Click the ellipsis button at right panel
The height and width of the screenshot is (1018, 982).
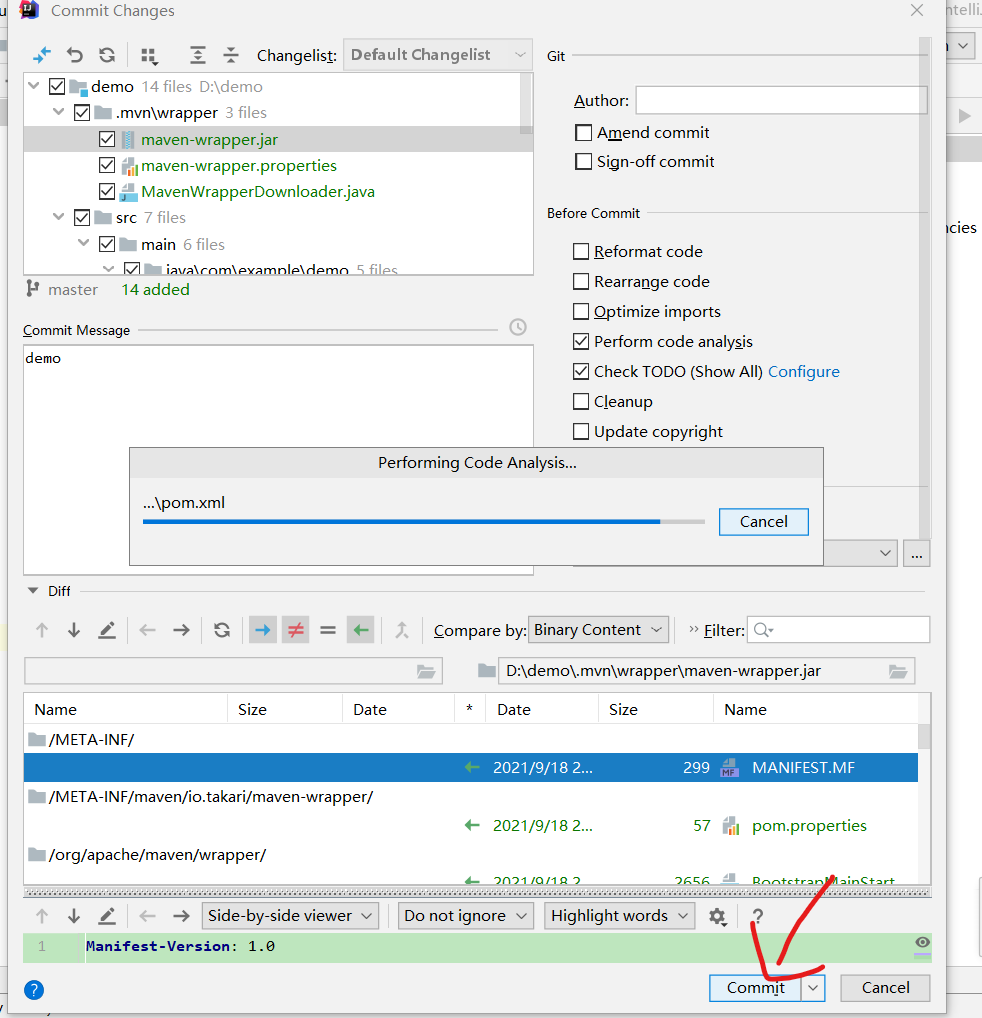click(916, 554)
